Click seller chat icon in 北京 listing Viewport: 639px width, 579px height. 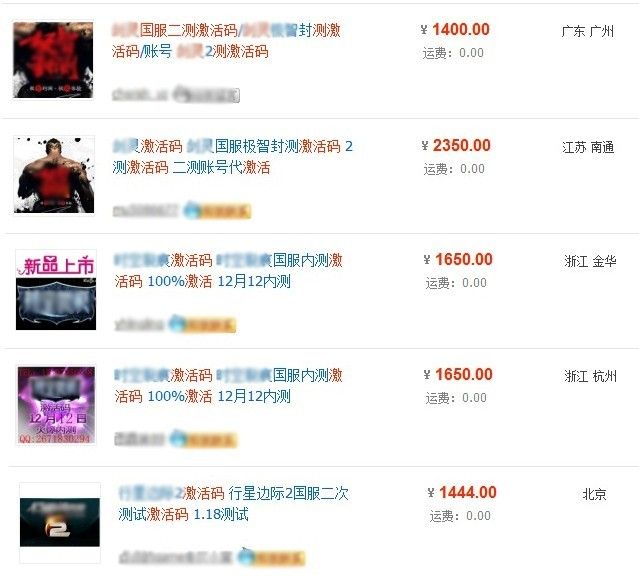point(271,557)
